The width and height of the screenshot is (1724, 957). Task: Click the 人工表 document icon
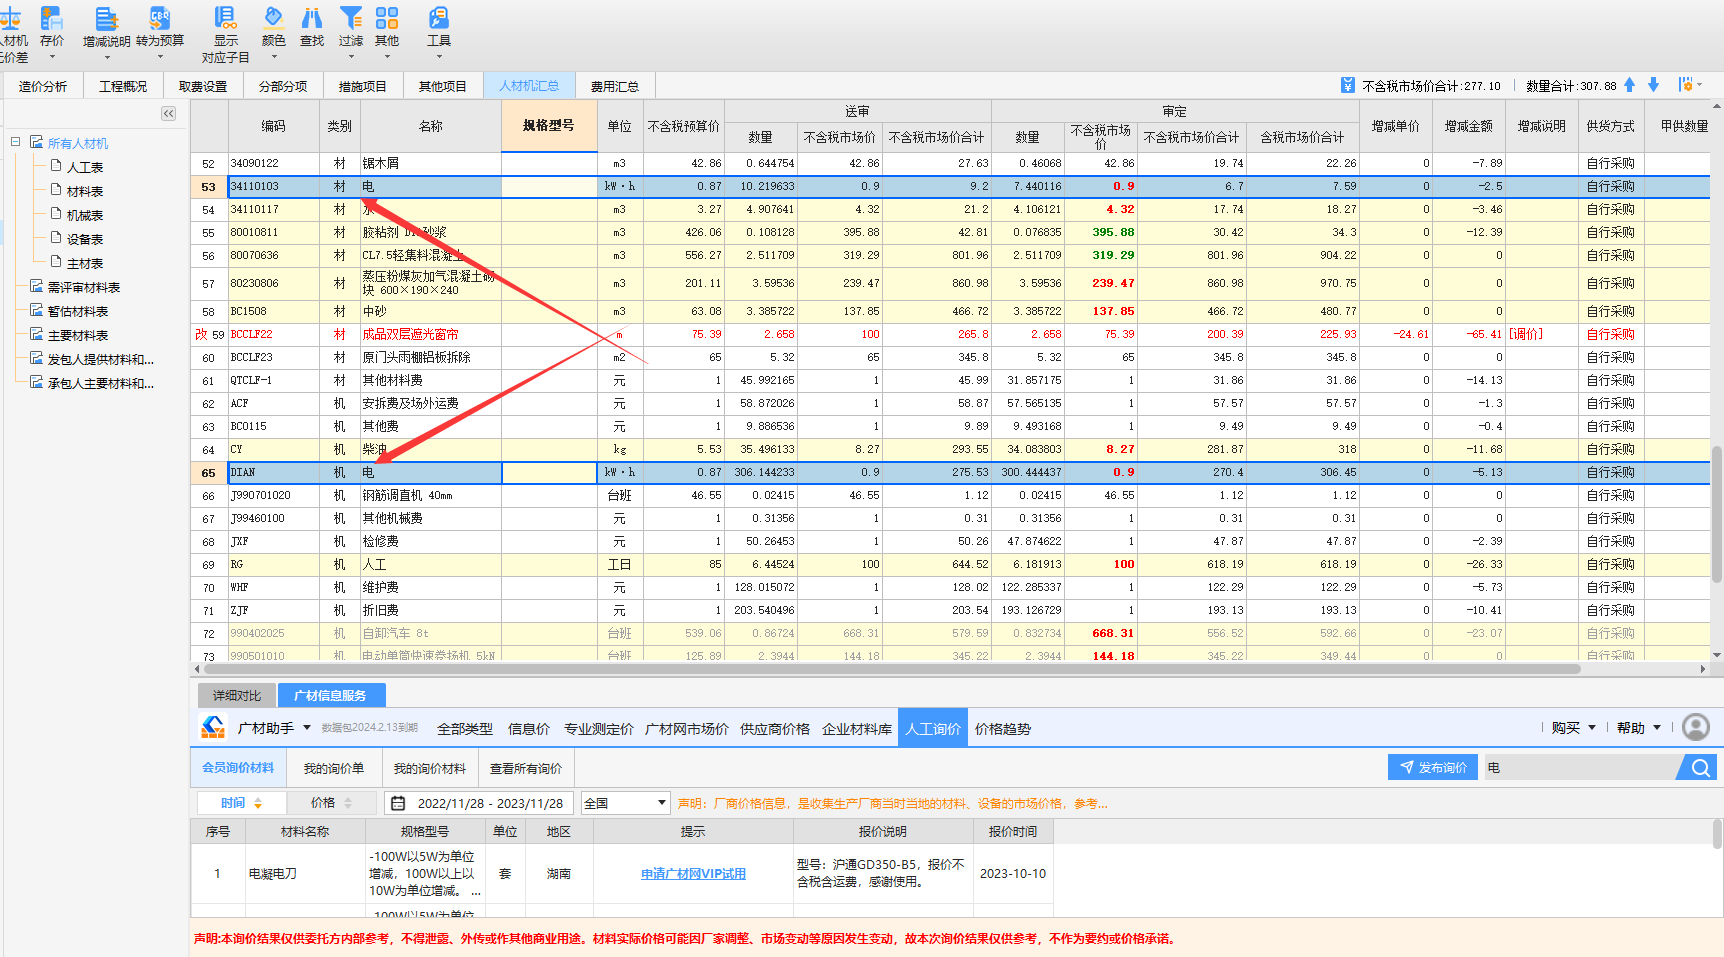click(57, 166)
